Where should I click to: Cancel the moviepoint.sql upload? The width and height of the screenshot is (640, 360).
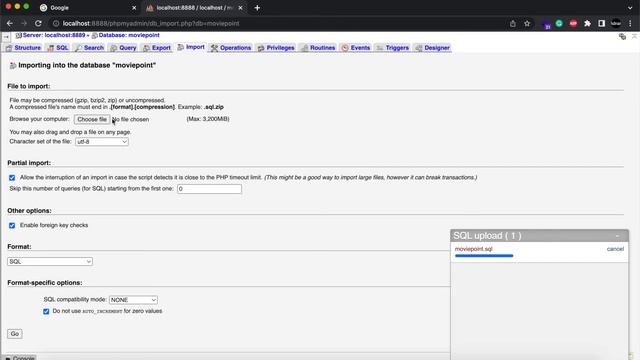coord(615,249)
